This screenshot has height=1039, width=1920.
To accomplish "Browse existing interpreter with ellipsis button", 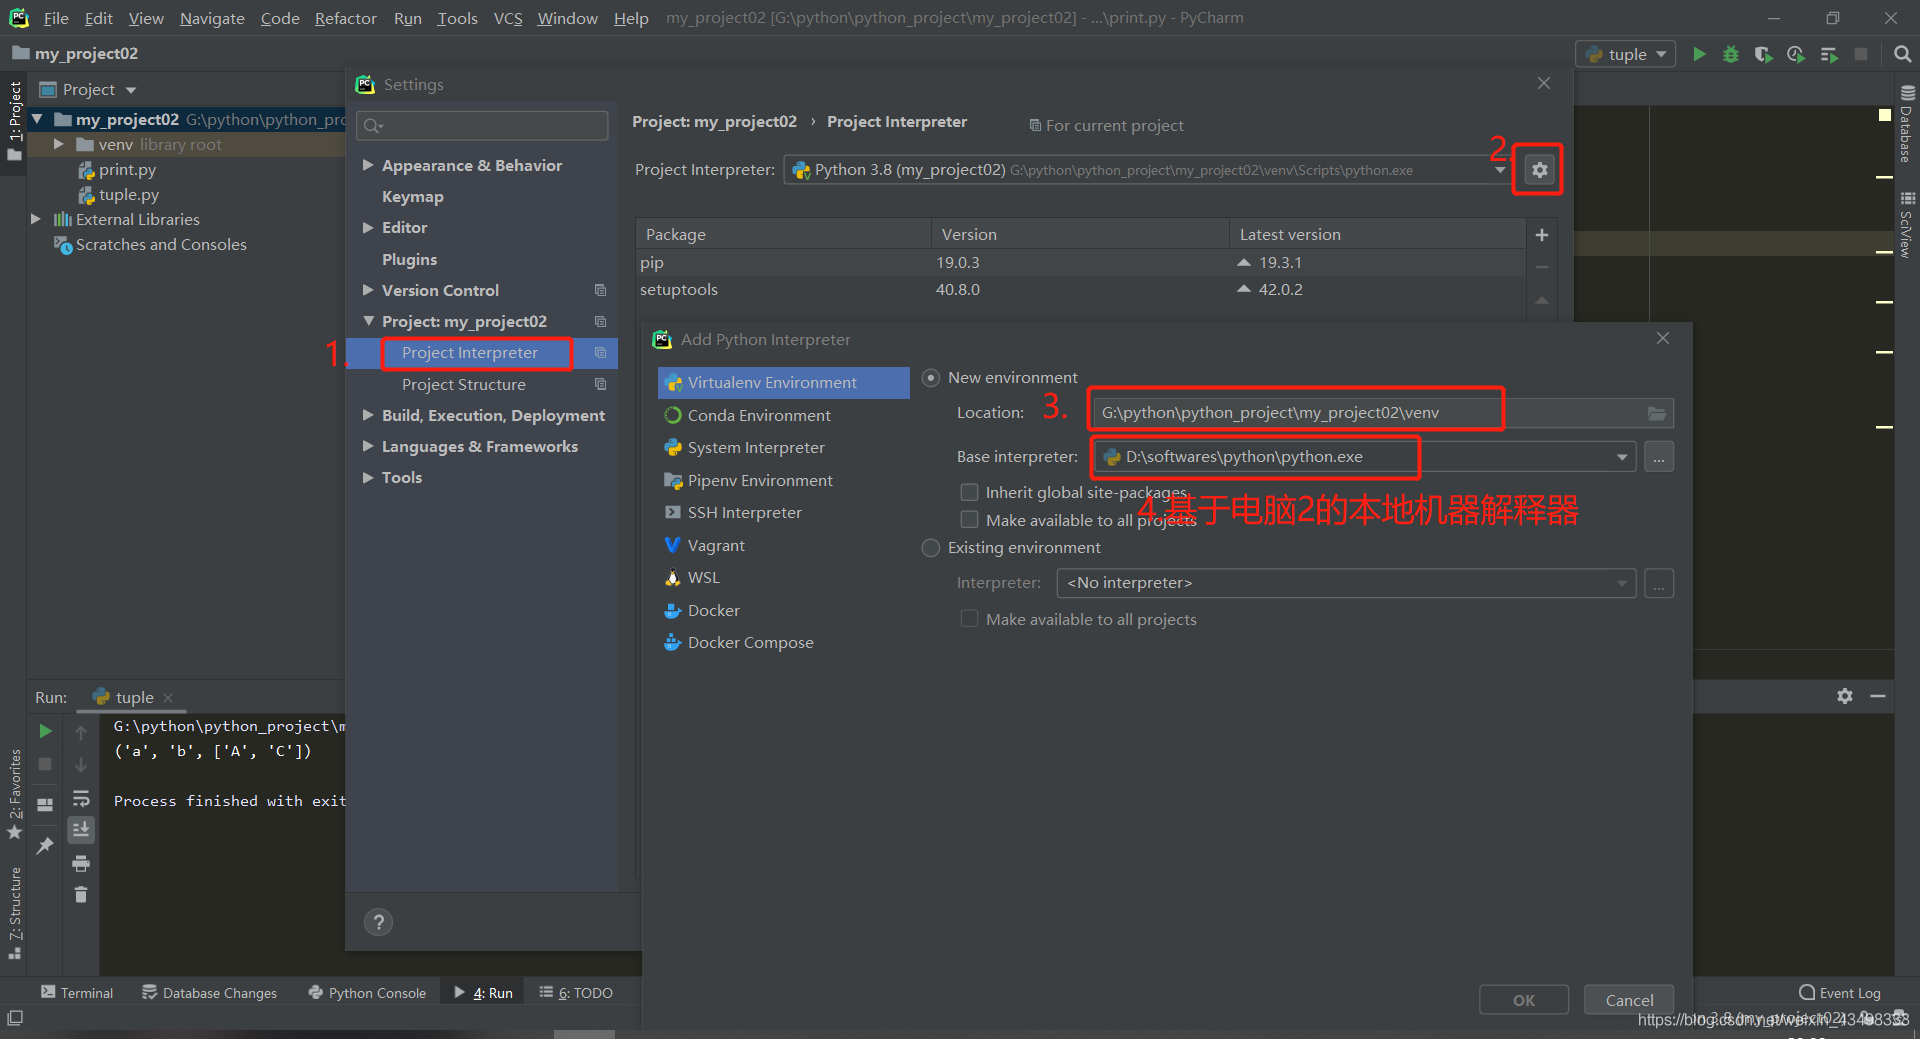I will (1658, 583).
